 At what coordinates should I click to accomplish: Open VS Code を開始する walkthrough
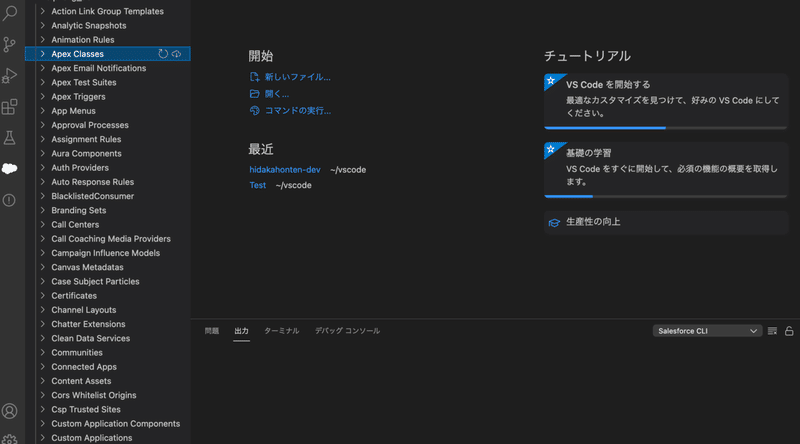666,101
